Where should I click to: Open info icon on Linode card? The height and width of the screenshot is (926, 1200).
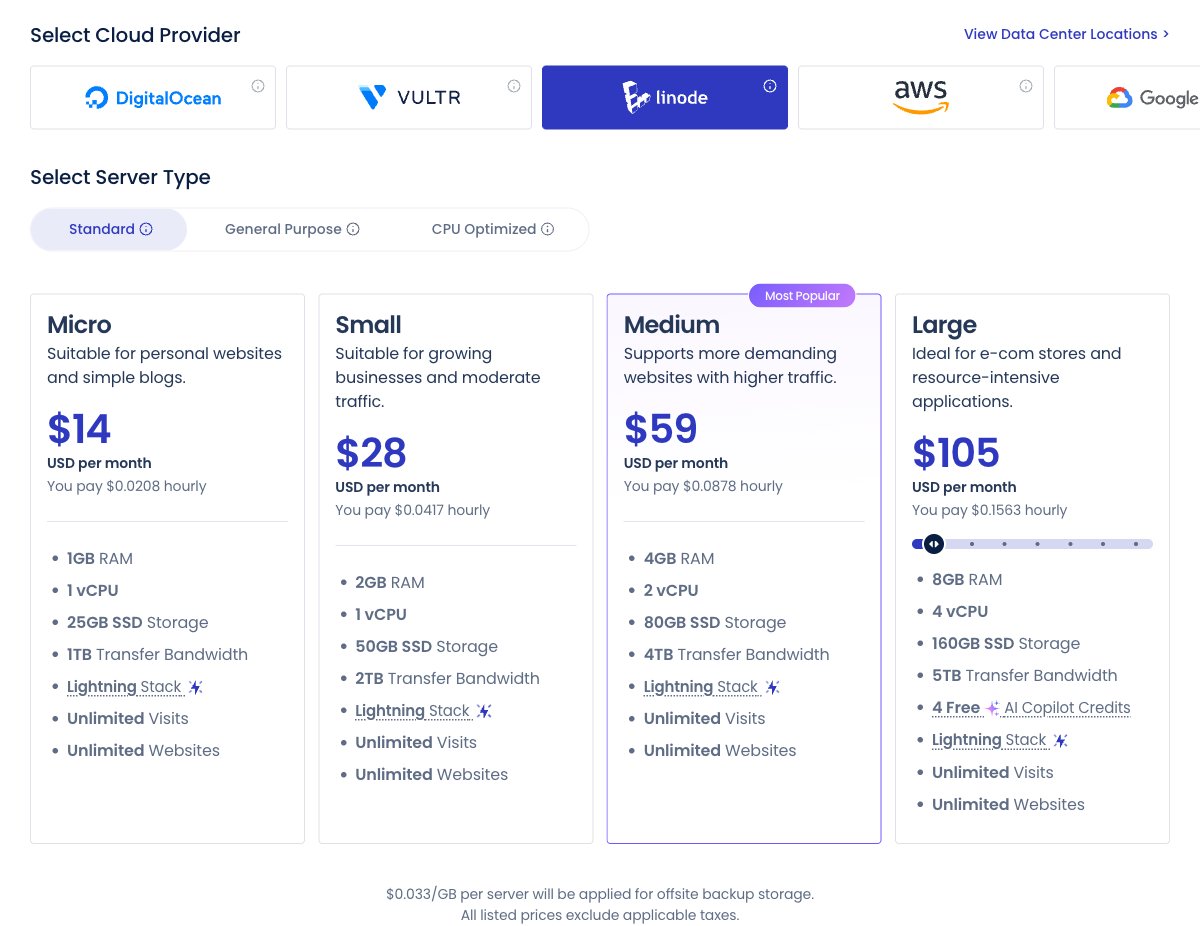[770, 86]
